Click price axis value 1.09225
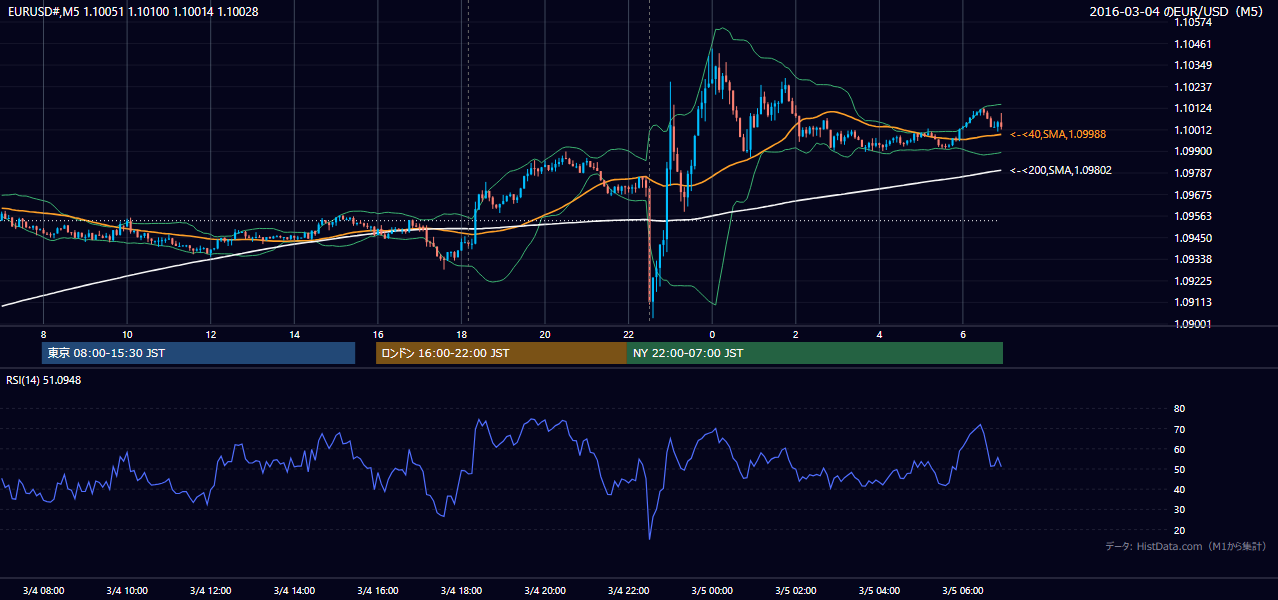 click(1192, 281)
